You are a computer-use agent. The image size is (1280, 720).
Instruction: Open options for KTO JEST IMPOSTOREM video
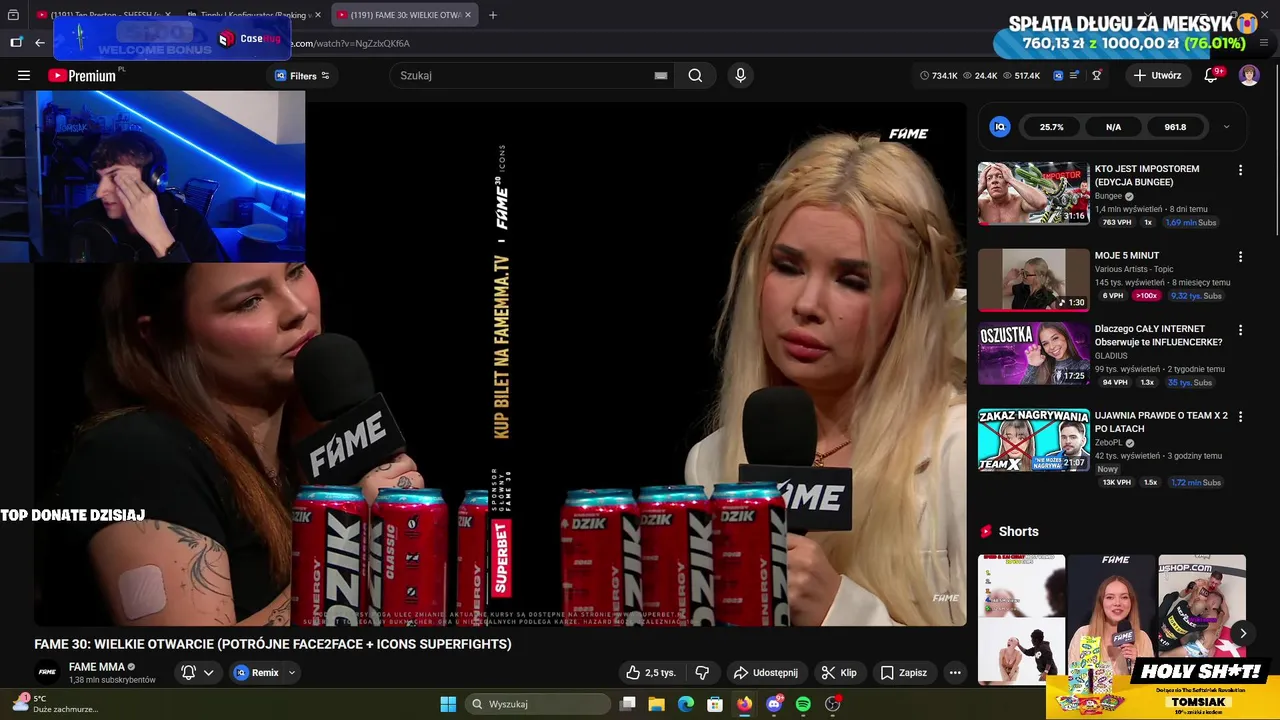(1240, 170)
